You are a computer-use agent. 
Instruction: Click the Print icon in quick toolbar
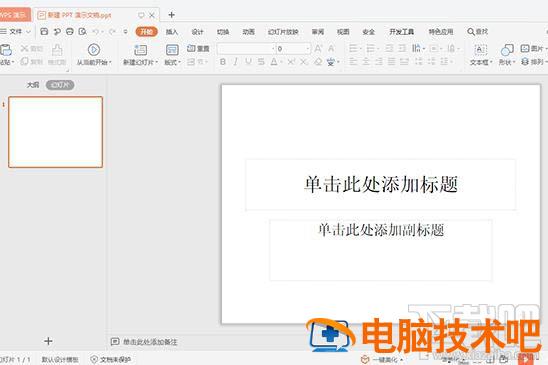click(x=70, y=31)
